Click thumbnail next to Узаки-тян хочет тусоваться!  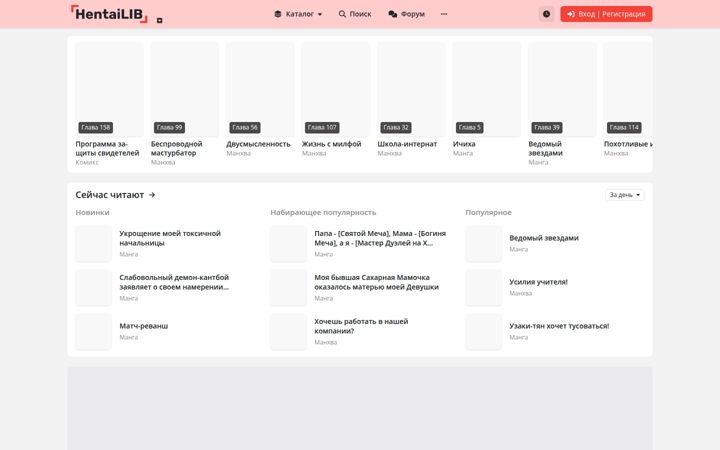484,332
